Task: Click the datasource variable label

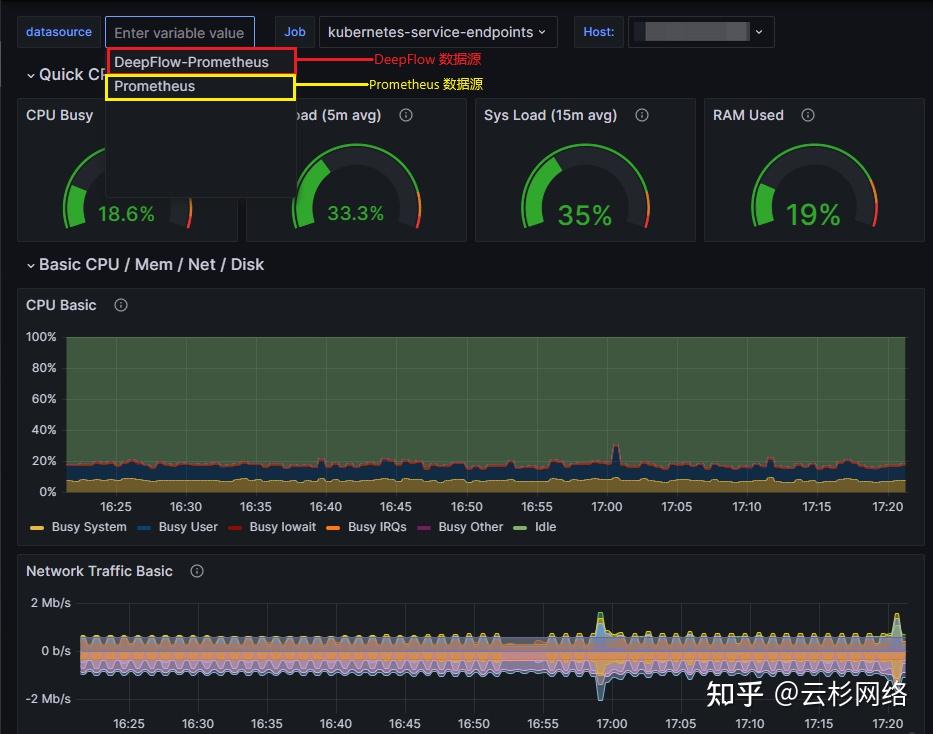Action: click(x=59, y=32)
